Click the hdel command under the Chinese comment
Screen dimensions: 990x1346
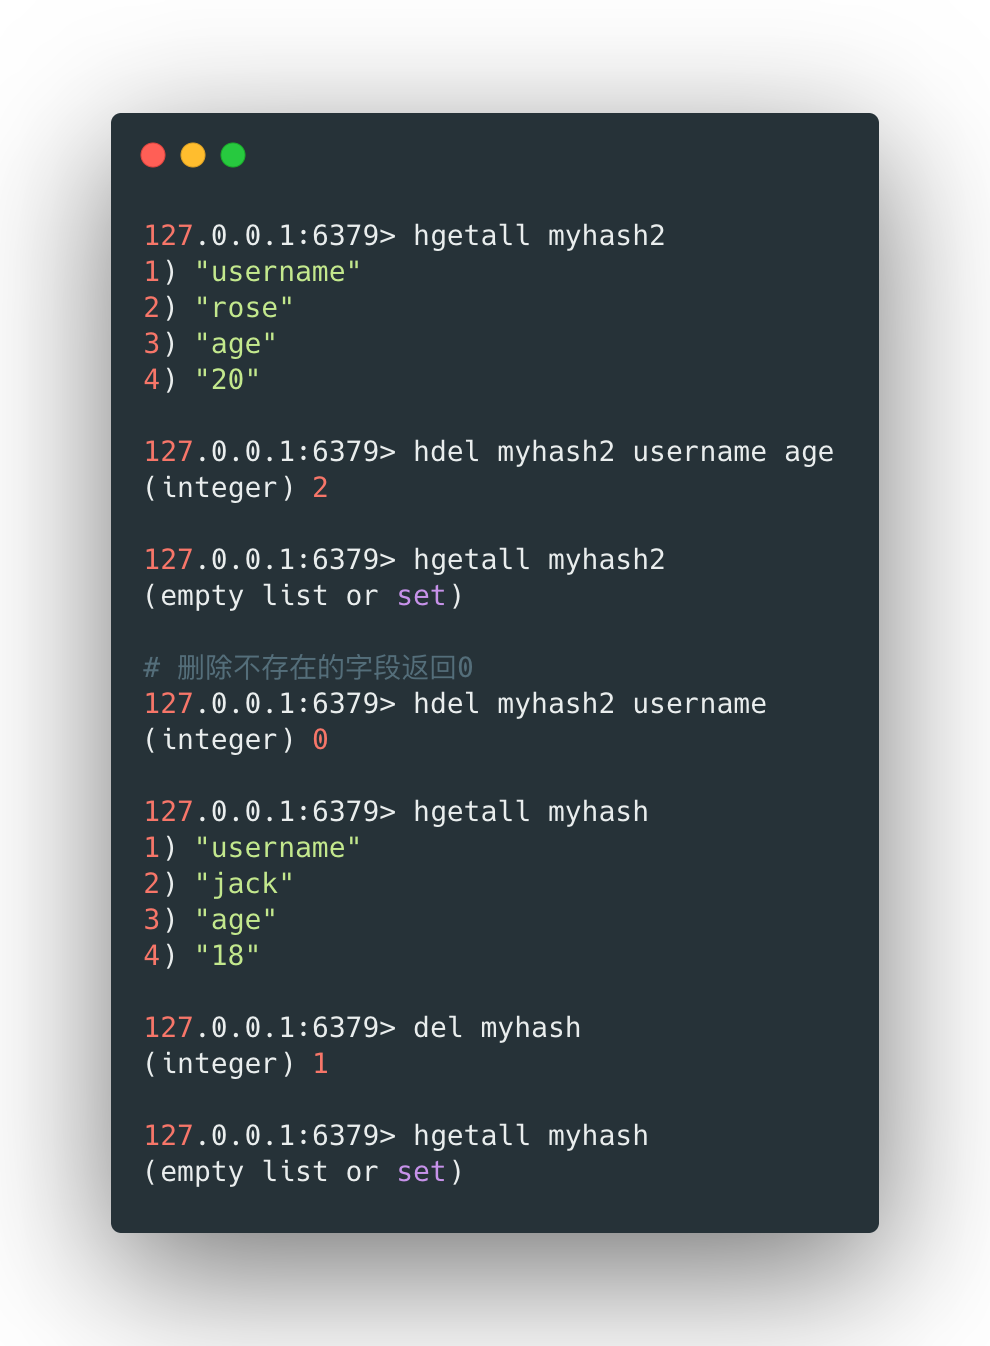coord(589,704)
